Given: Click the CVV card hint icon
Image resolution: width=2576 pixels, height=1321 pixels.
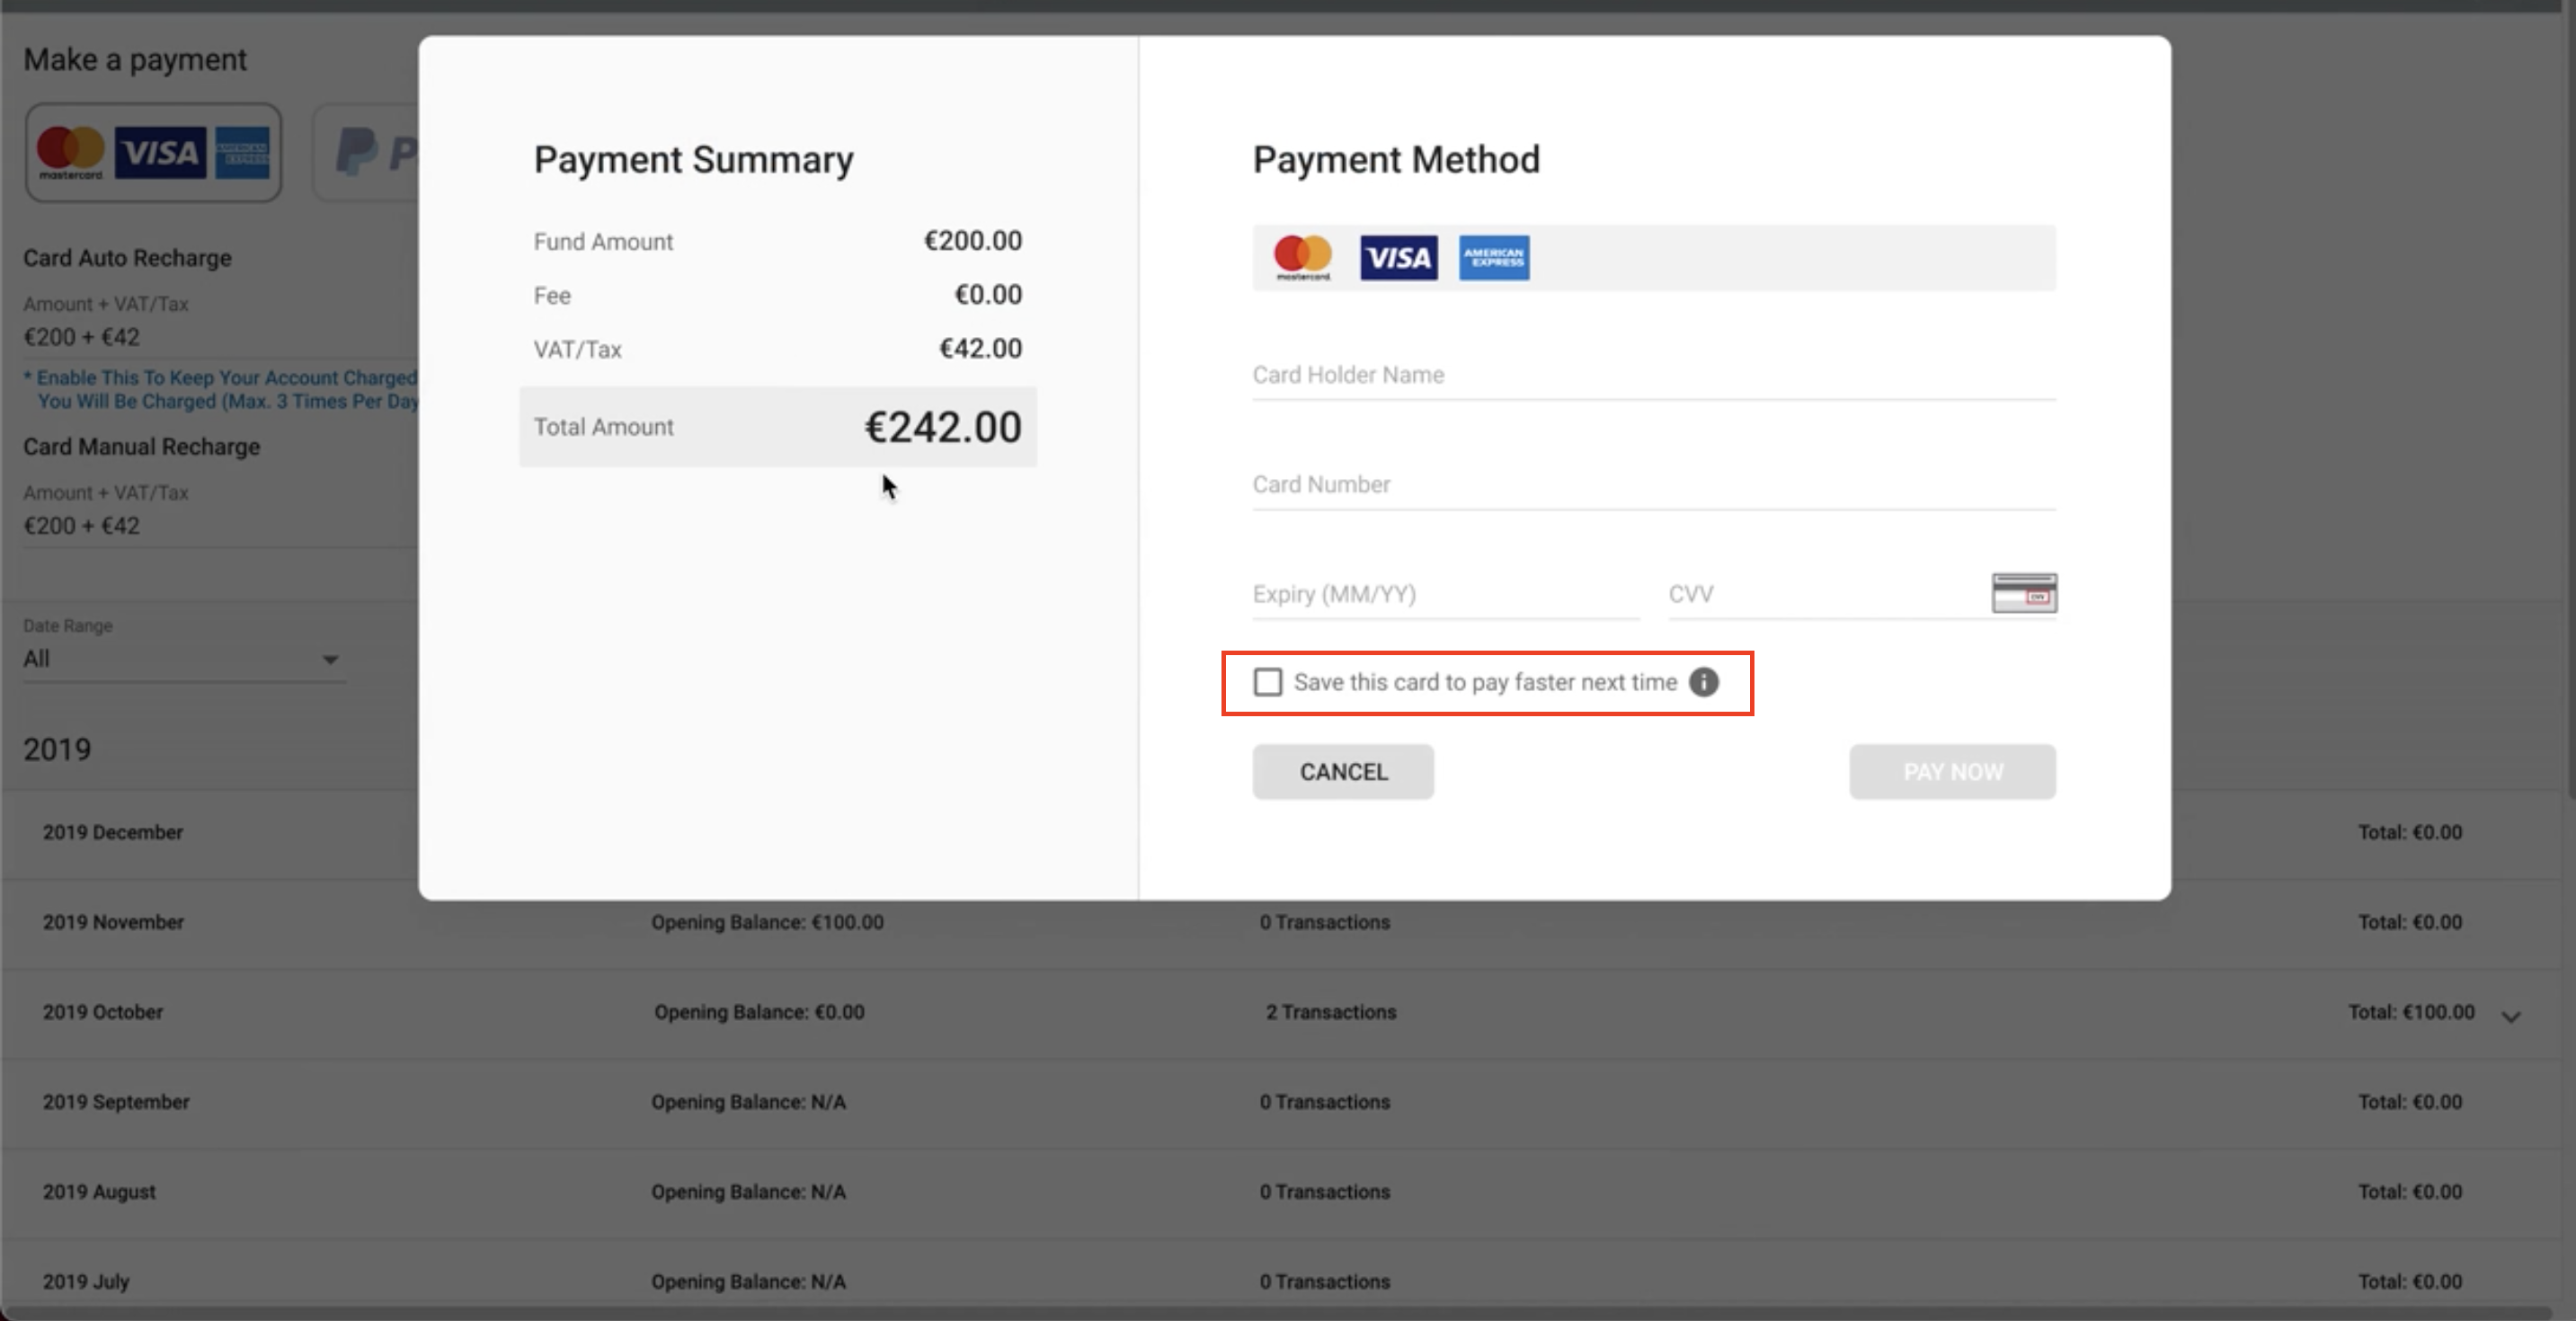Looking at the screenshot, I should 2023,593.
